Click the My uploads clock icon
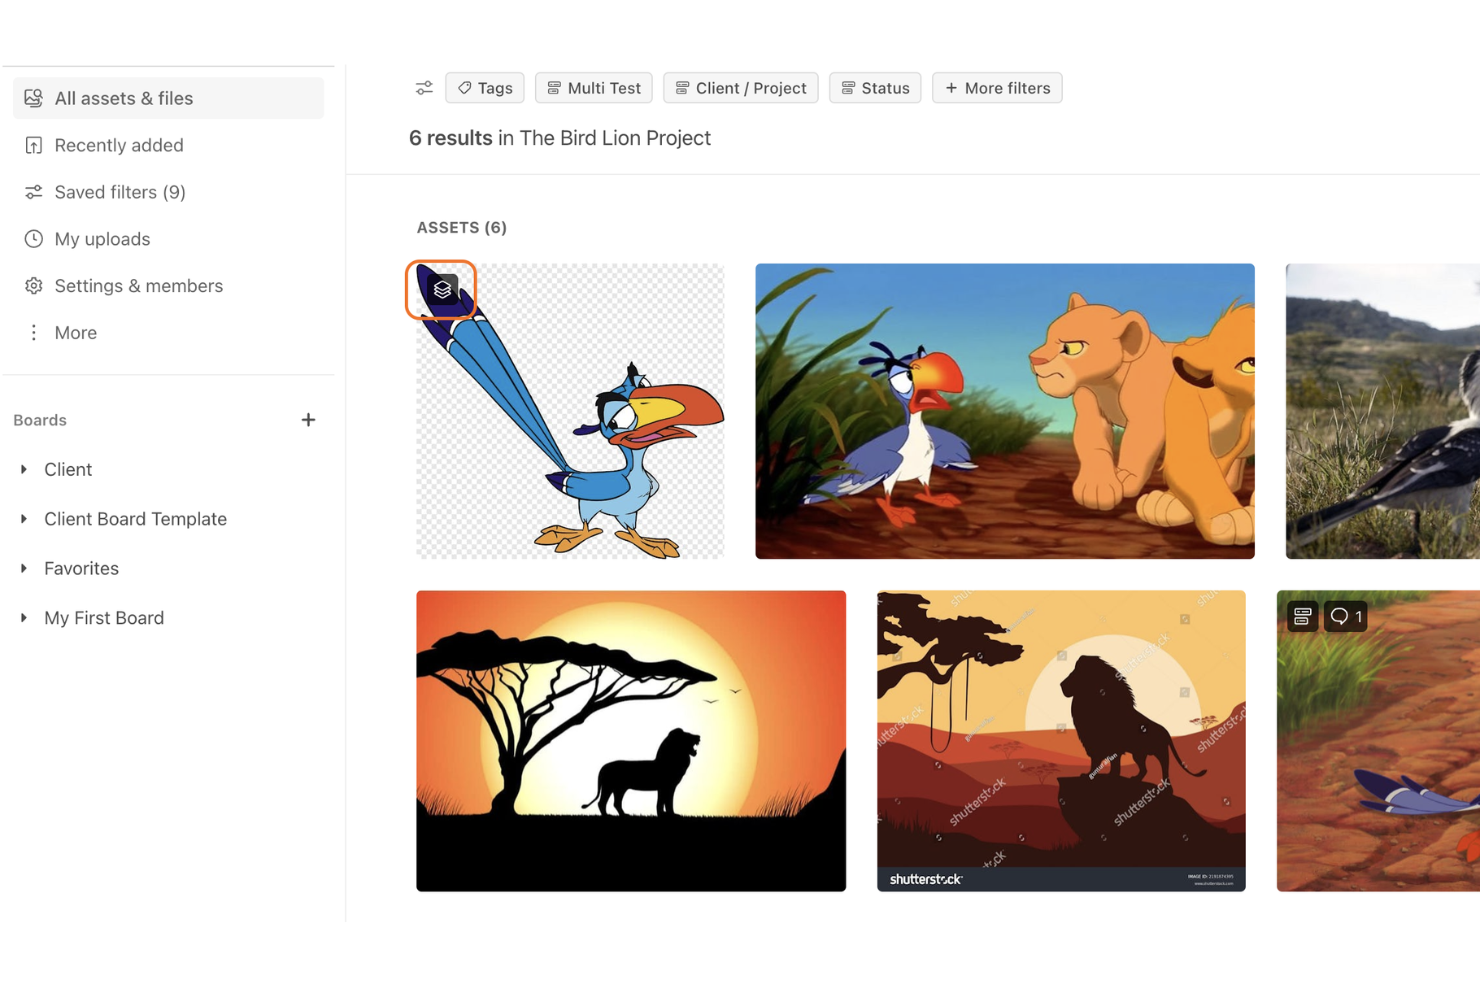 click(x=33, y=238)
